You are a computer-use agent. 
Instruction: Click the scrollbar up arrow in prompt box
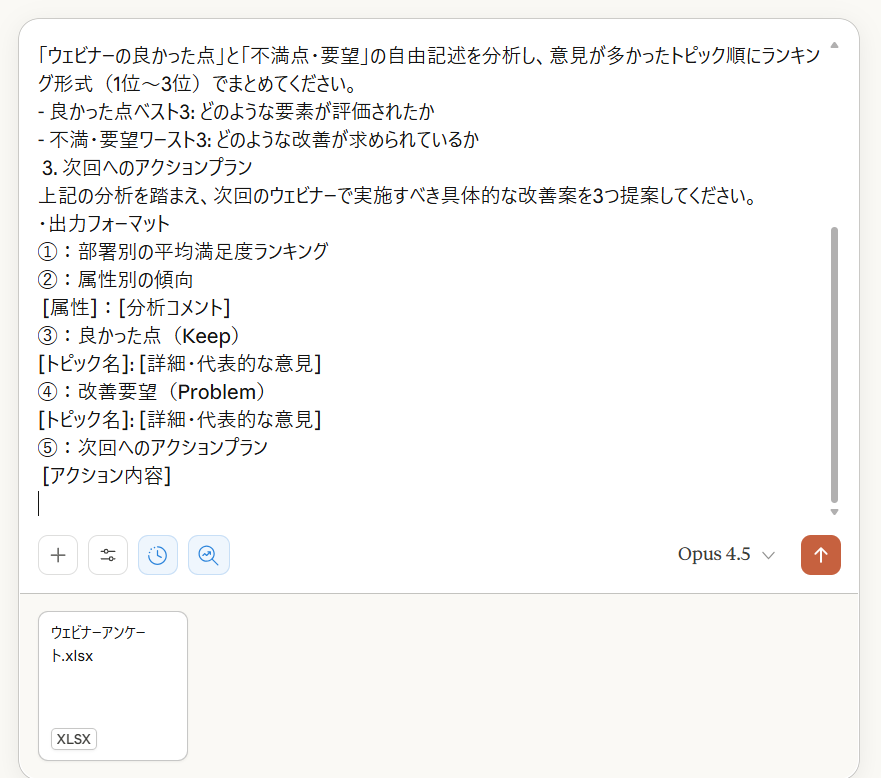(834, 45)
